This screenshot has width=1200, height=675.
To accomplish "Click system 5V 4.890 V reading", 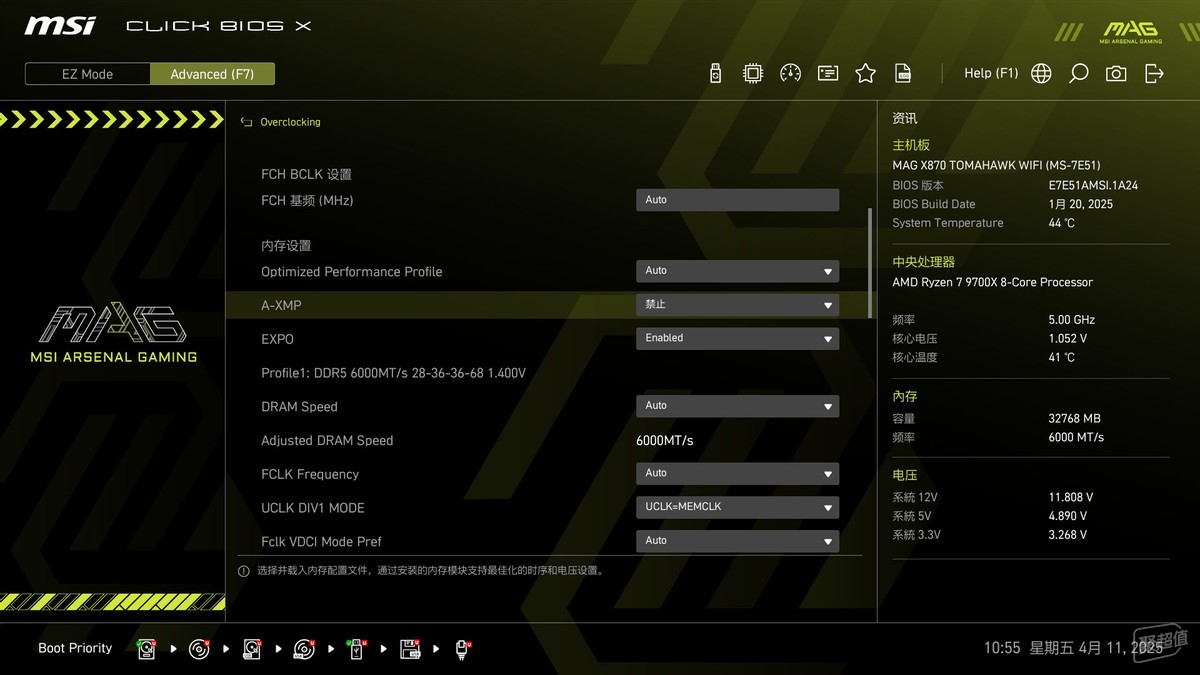I will pos(1067,516).
